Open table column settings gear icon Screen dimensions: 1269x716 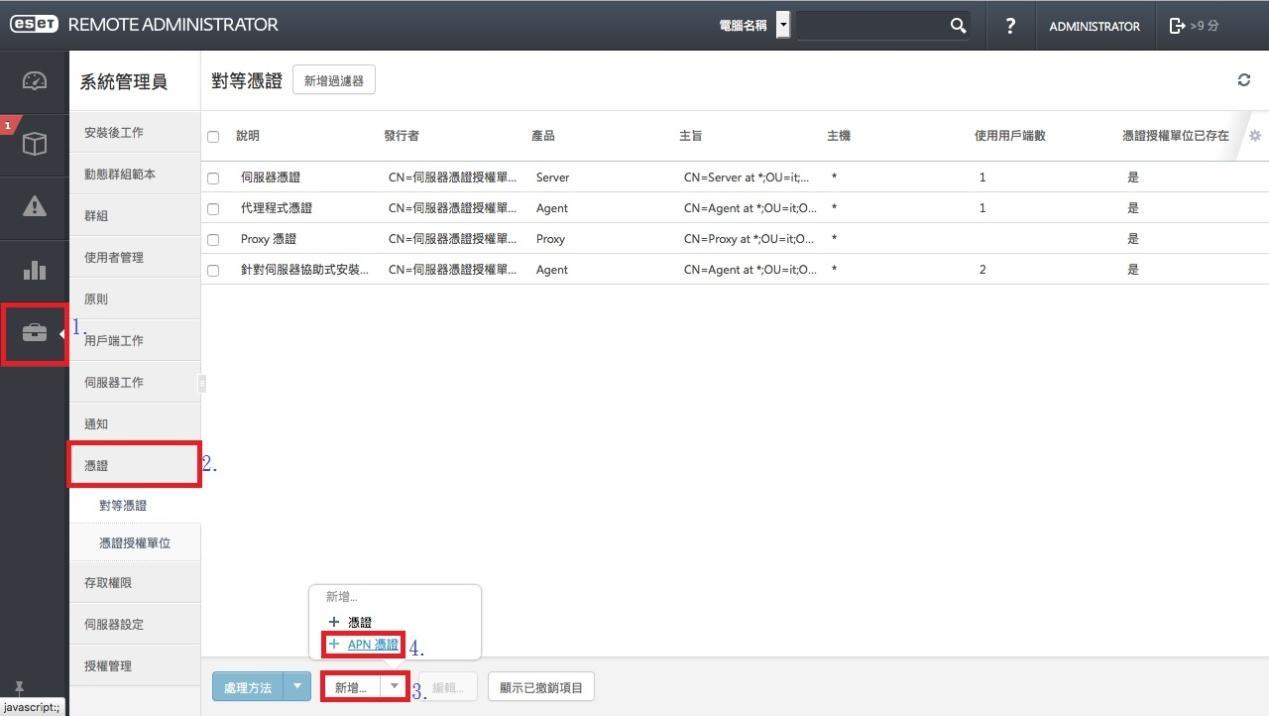point(1255,136)
